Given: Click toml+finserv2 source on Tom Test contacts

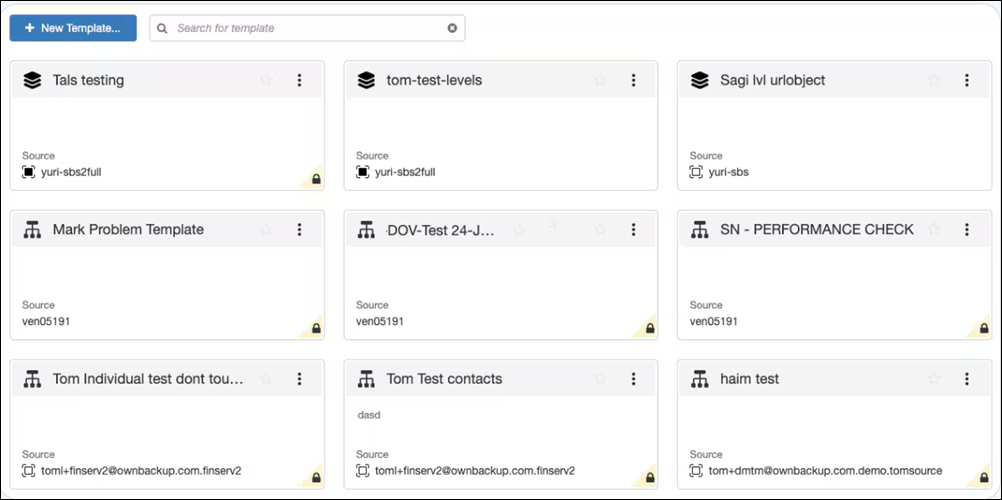Looking at the screenshot, I should 475,471.
